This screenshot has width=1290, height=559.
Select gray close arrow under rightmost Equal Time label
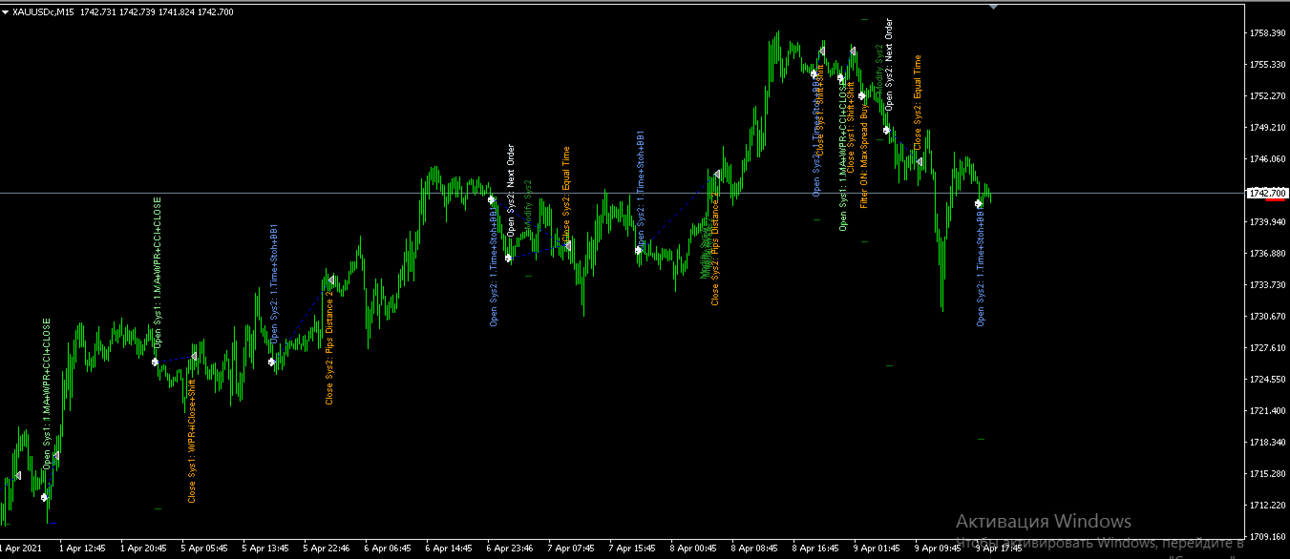(920, 161)
